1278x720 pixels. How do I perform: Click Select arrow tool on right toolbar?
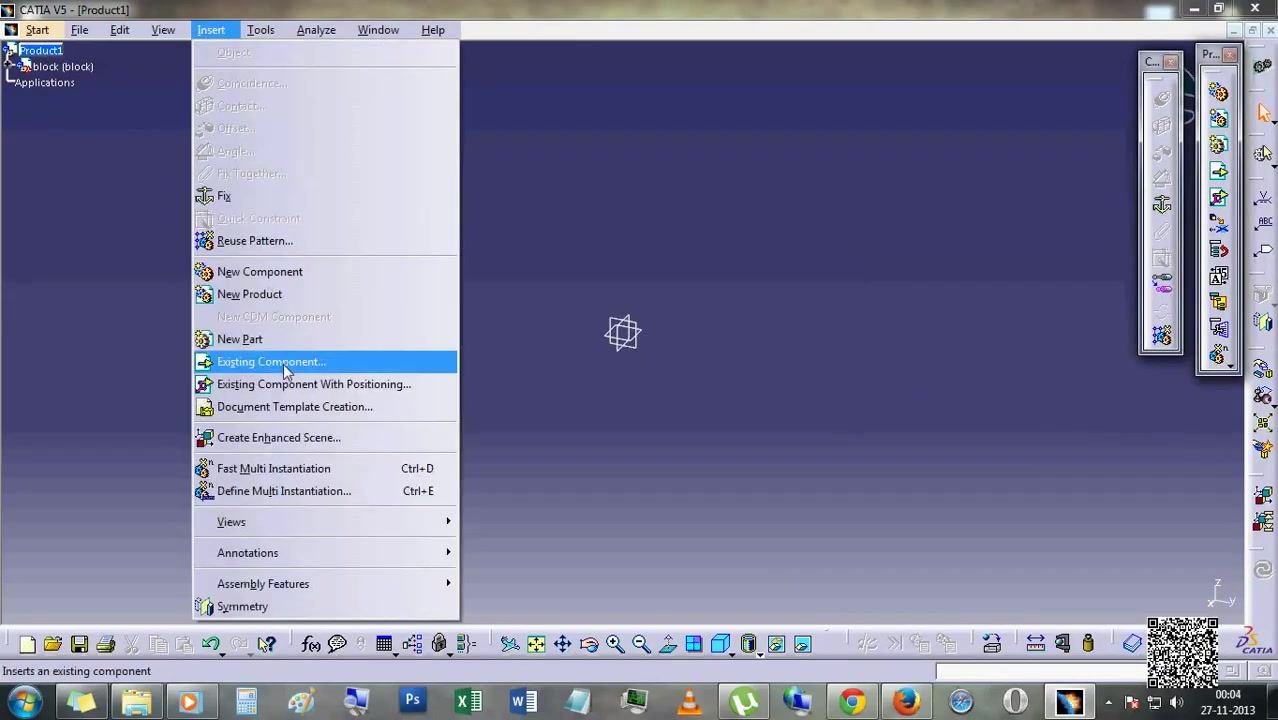tap(1264, 113)
